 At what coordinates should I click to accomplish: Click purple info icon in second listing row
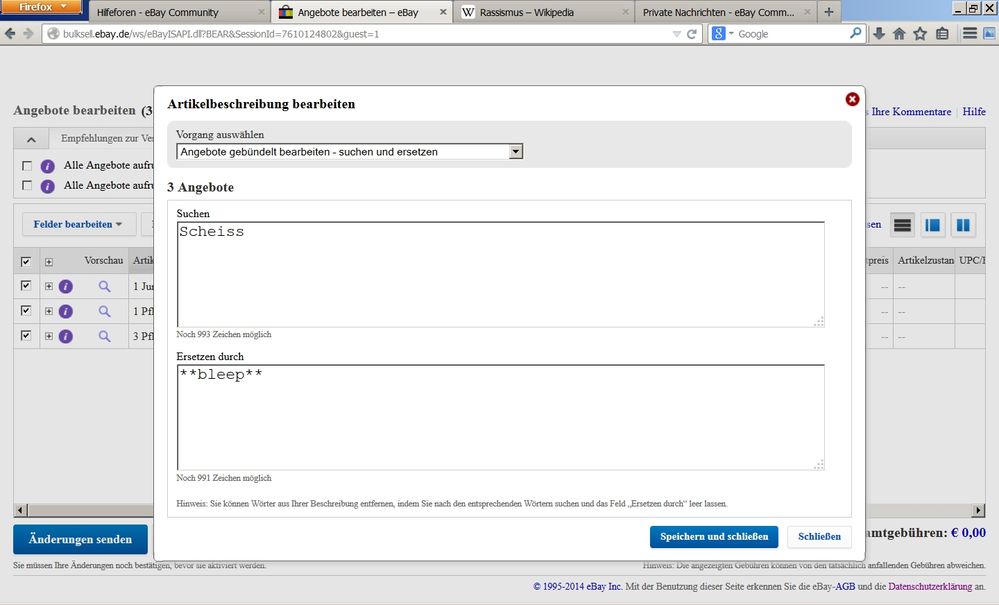point(66,311)
